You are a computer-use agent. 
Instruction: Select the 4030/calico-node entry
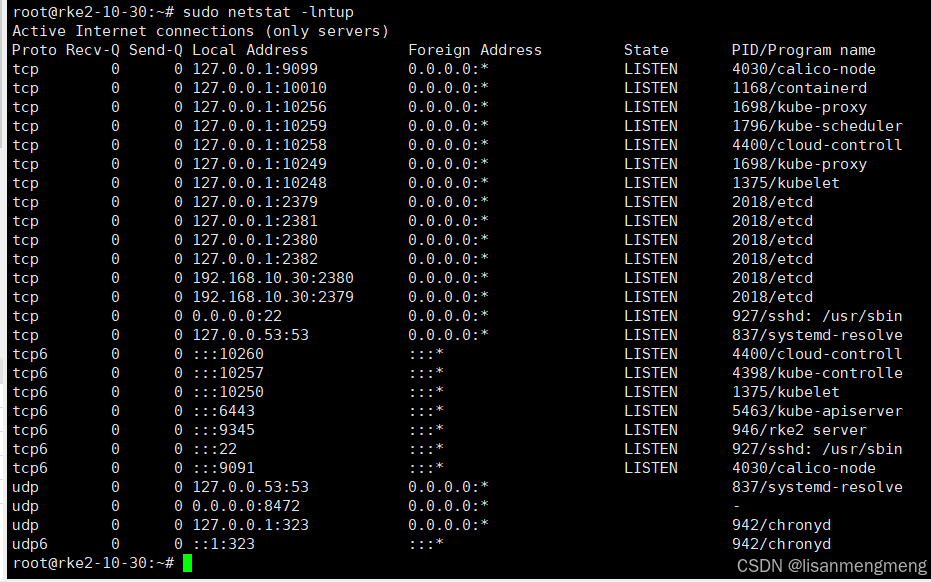pyautogui.click(x=806, y=68)
